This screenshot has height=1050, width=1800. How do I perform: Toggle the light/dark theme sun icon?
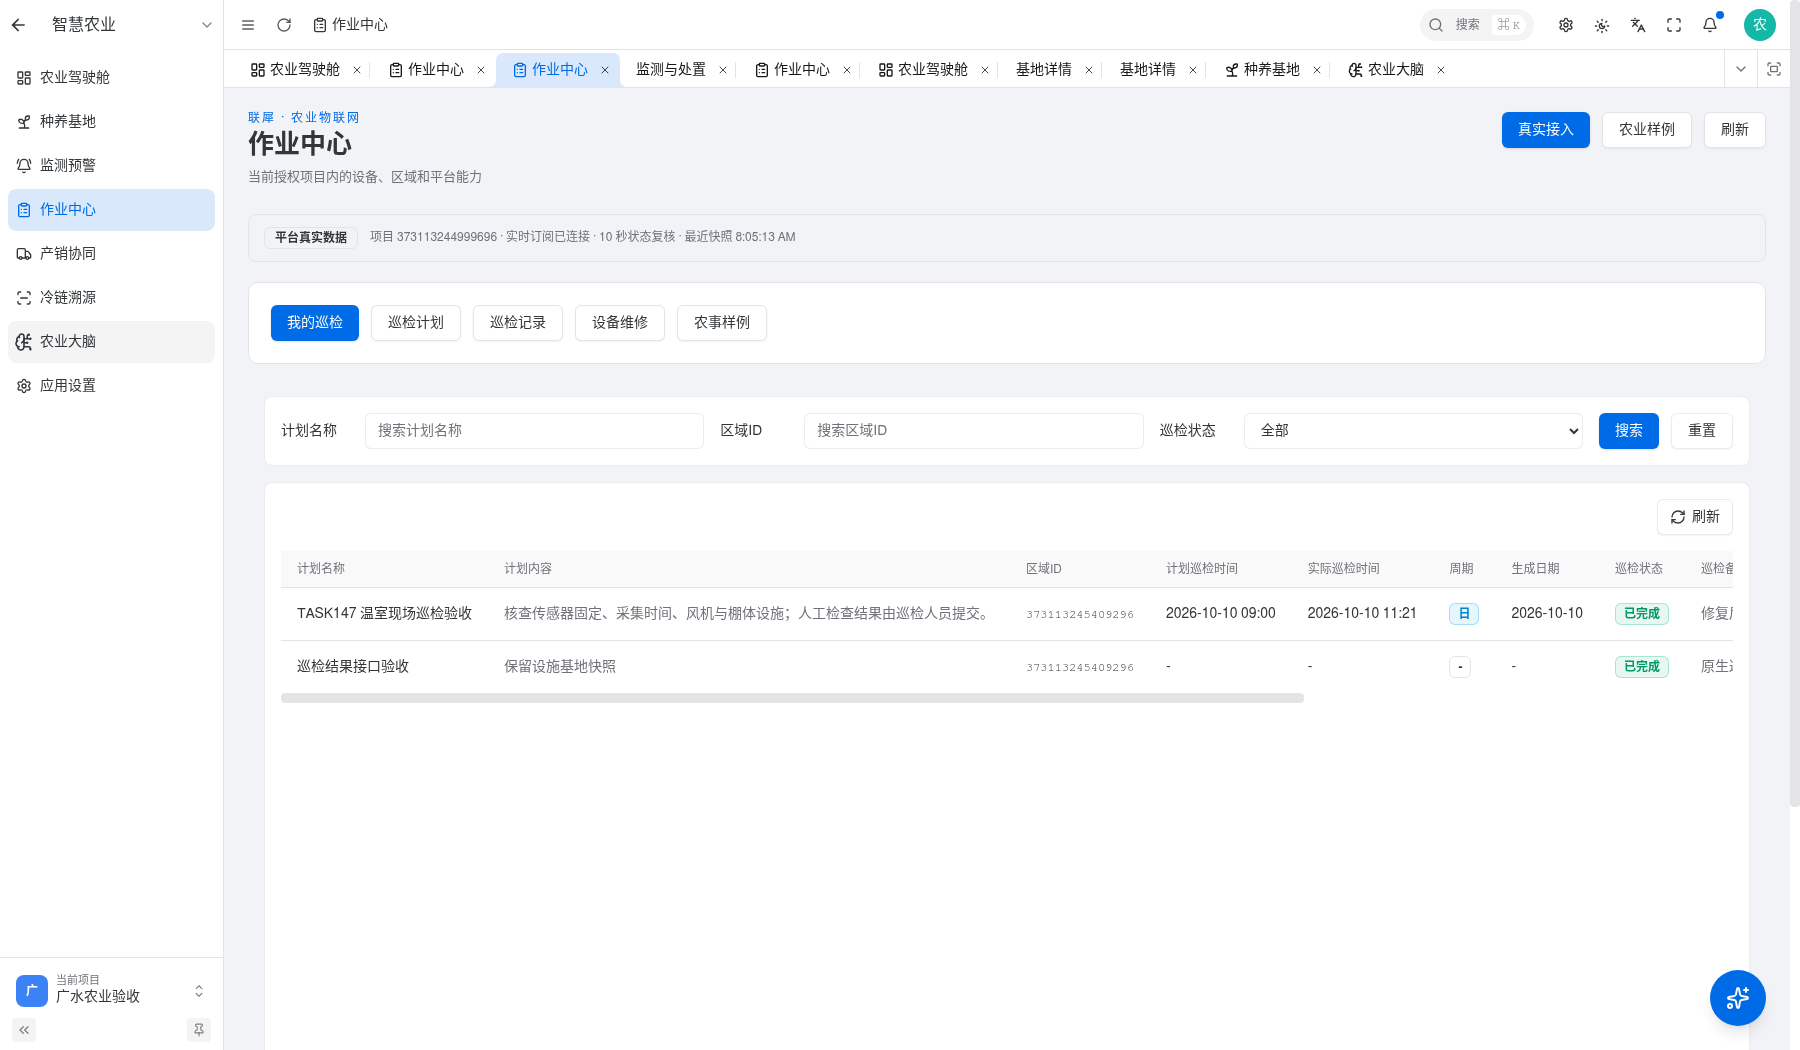pyautogui.click(x=1602, y=25)
